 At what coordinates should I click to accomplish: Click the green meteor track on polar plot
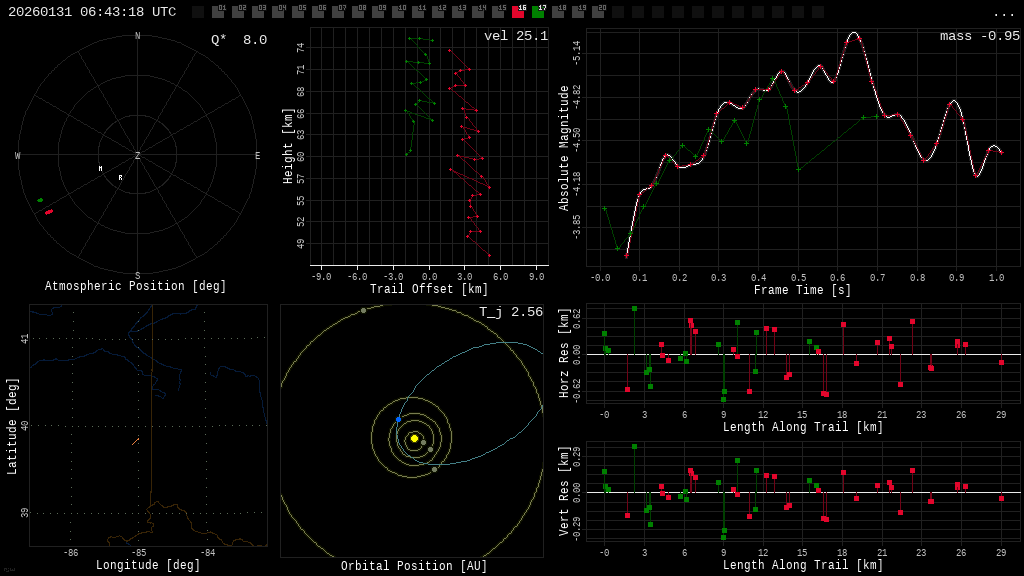40,200
